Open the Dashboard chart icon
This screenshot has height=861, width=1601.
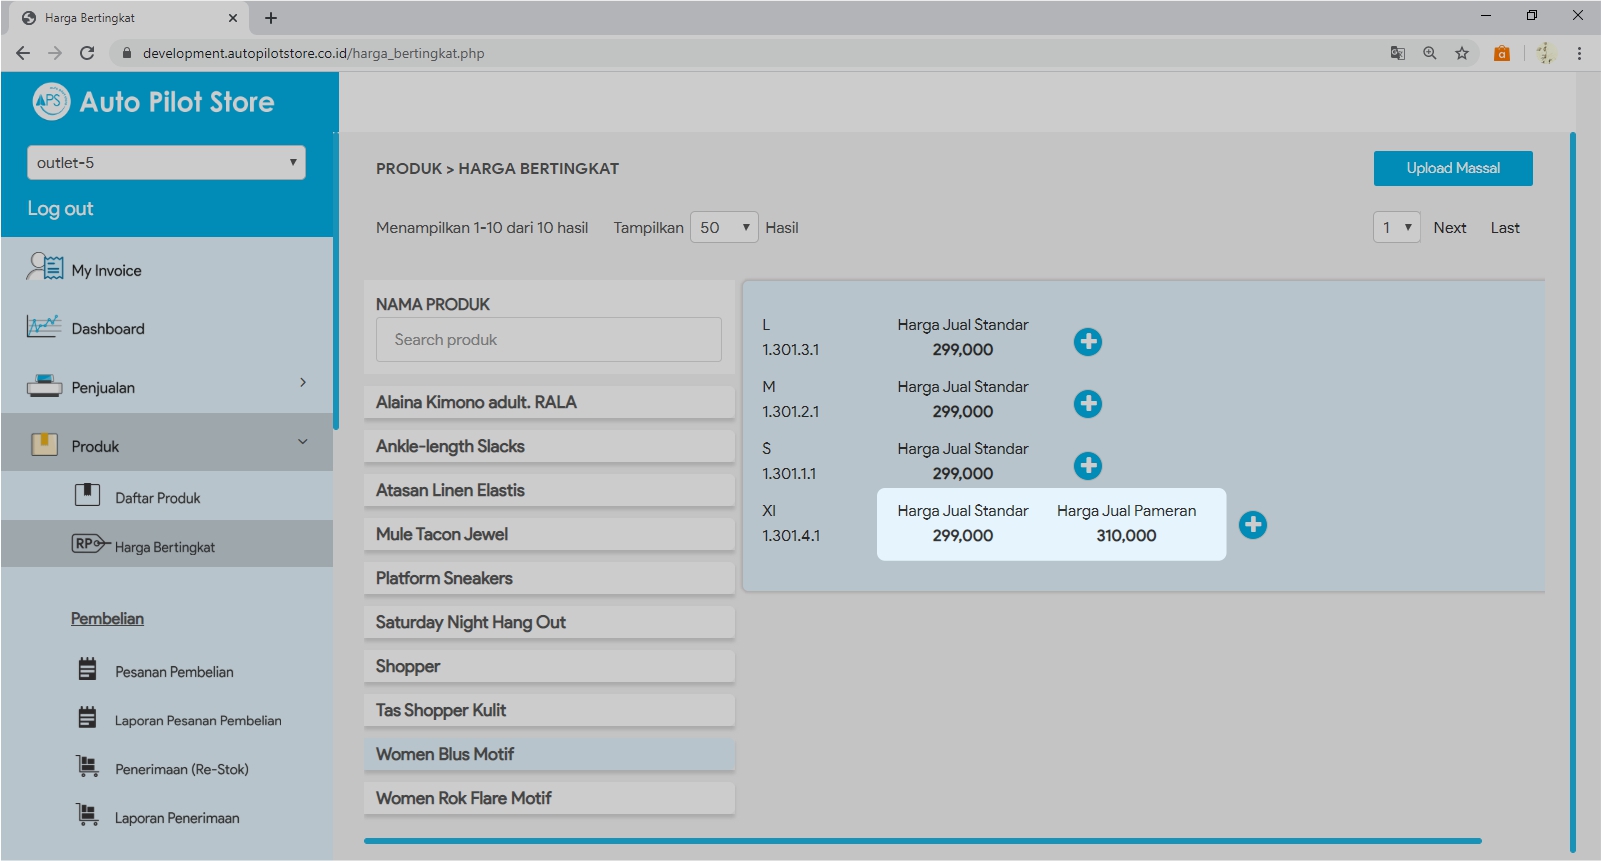[x=44, y=327]
